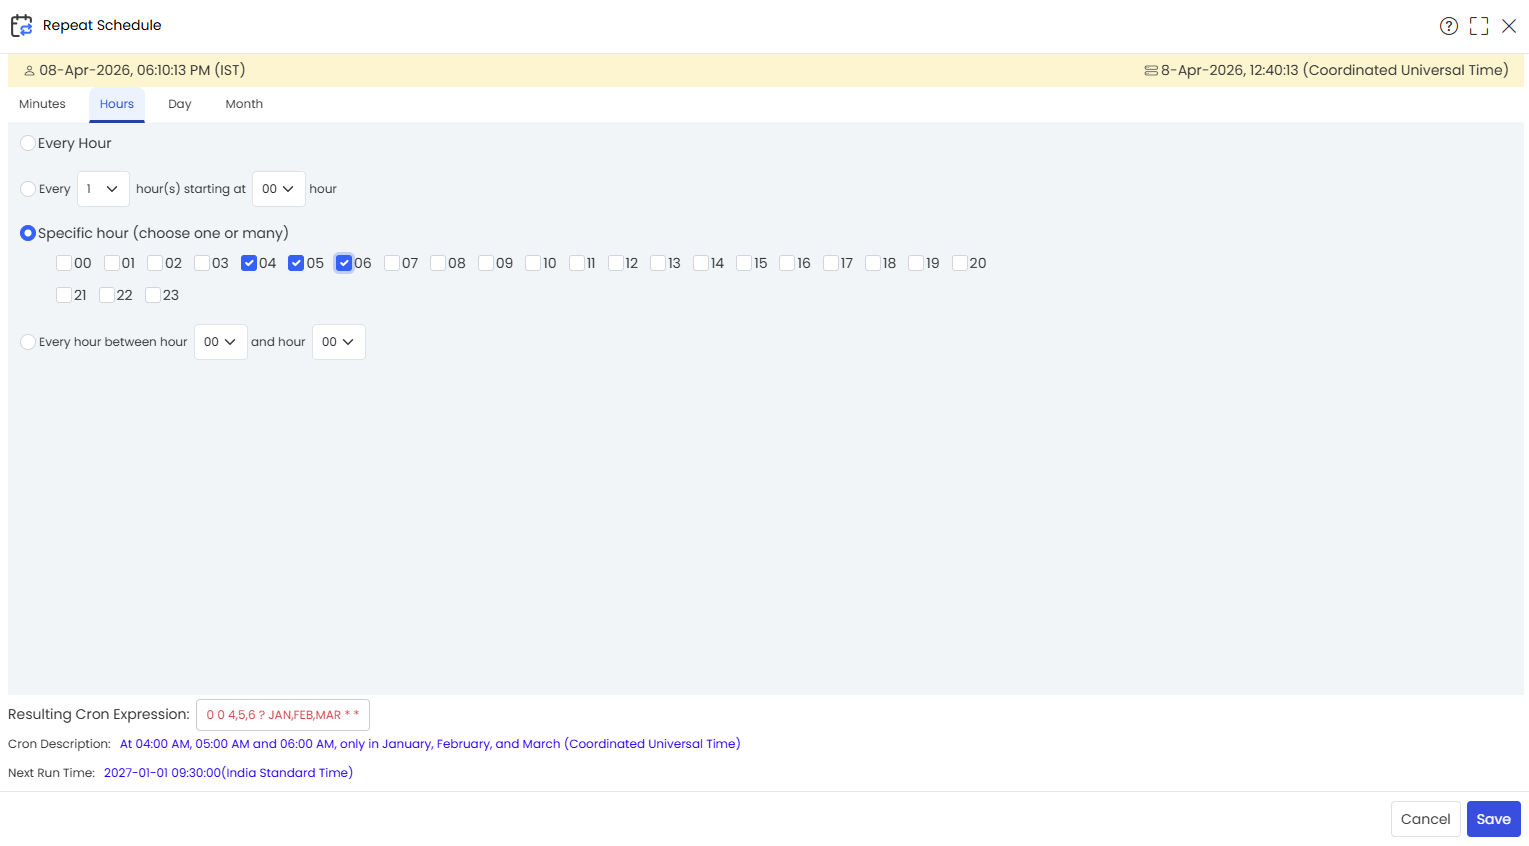Select the Hours tab
The height and width of the screenshot is (846, 1529).
coord(117,104)
